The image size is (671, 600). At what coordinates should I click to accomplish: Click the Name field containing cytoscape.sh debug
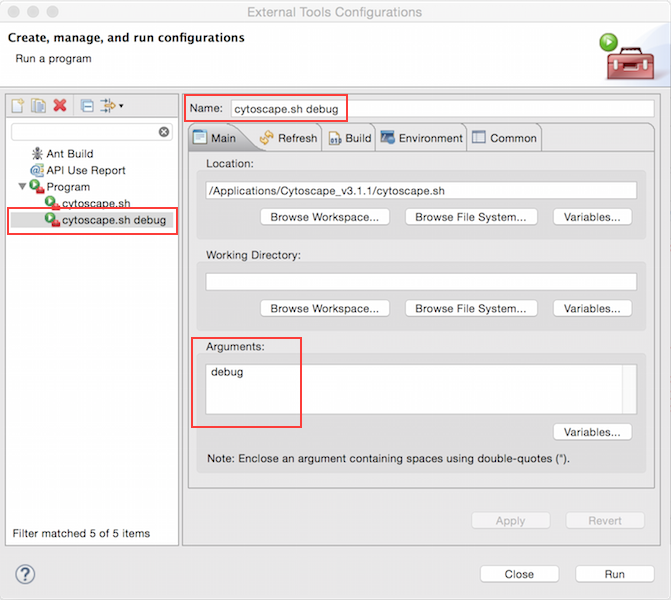442,109
